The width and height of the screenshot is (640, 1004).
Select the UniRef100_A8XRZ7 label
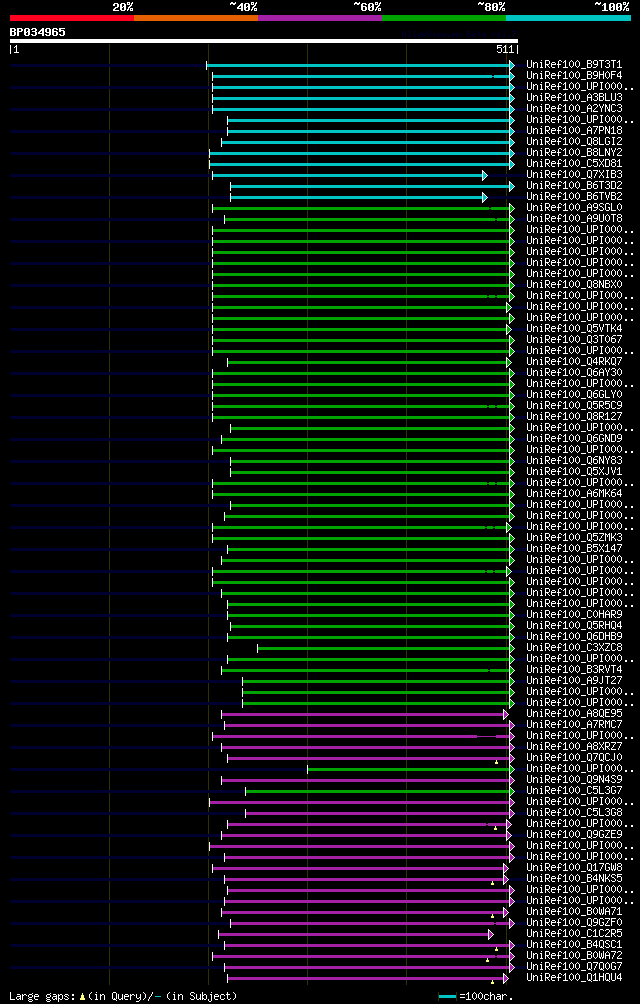574,747
